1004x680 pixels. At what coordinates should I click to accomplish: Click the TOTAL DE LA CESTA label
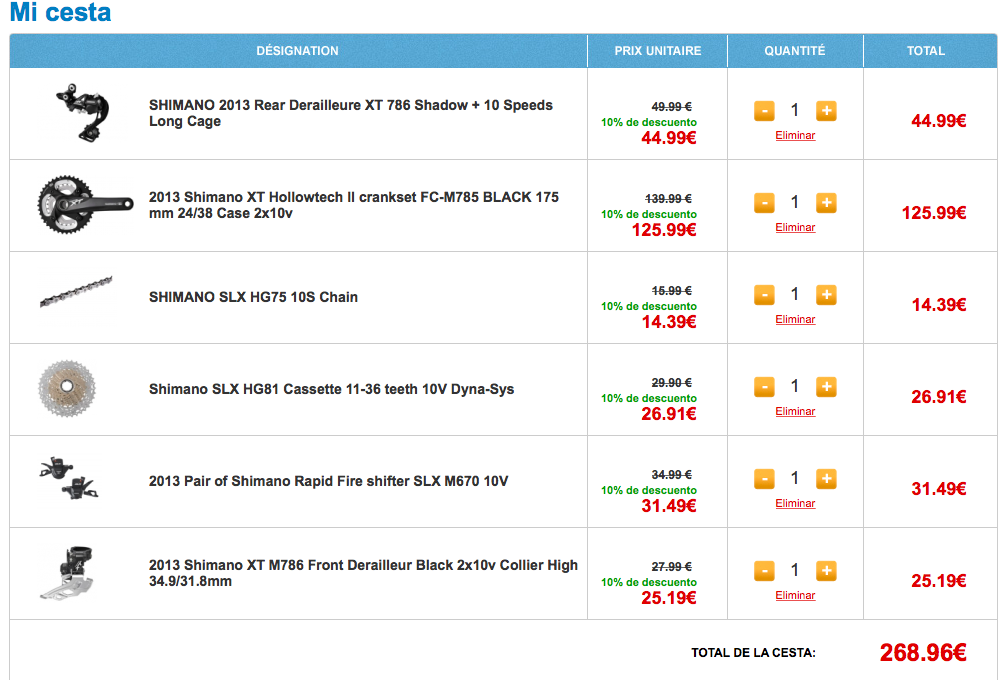(754, 653)
